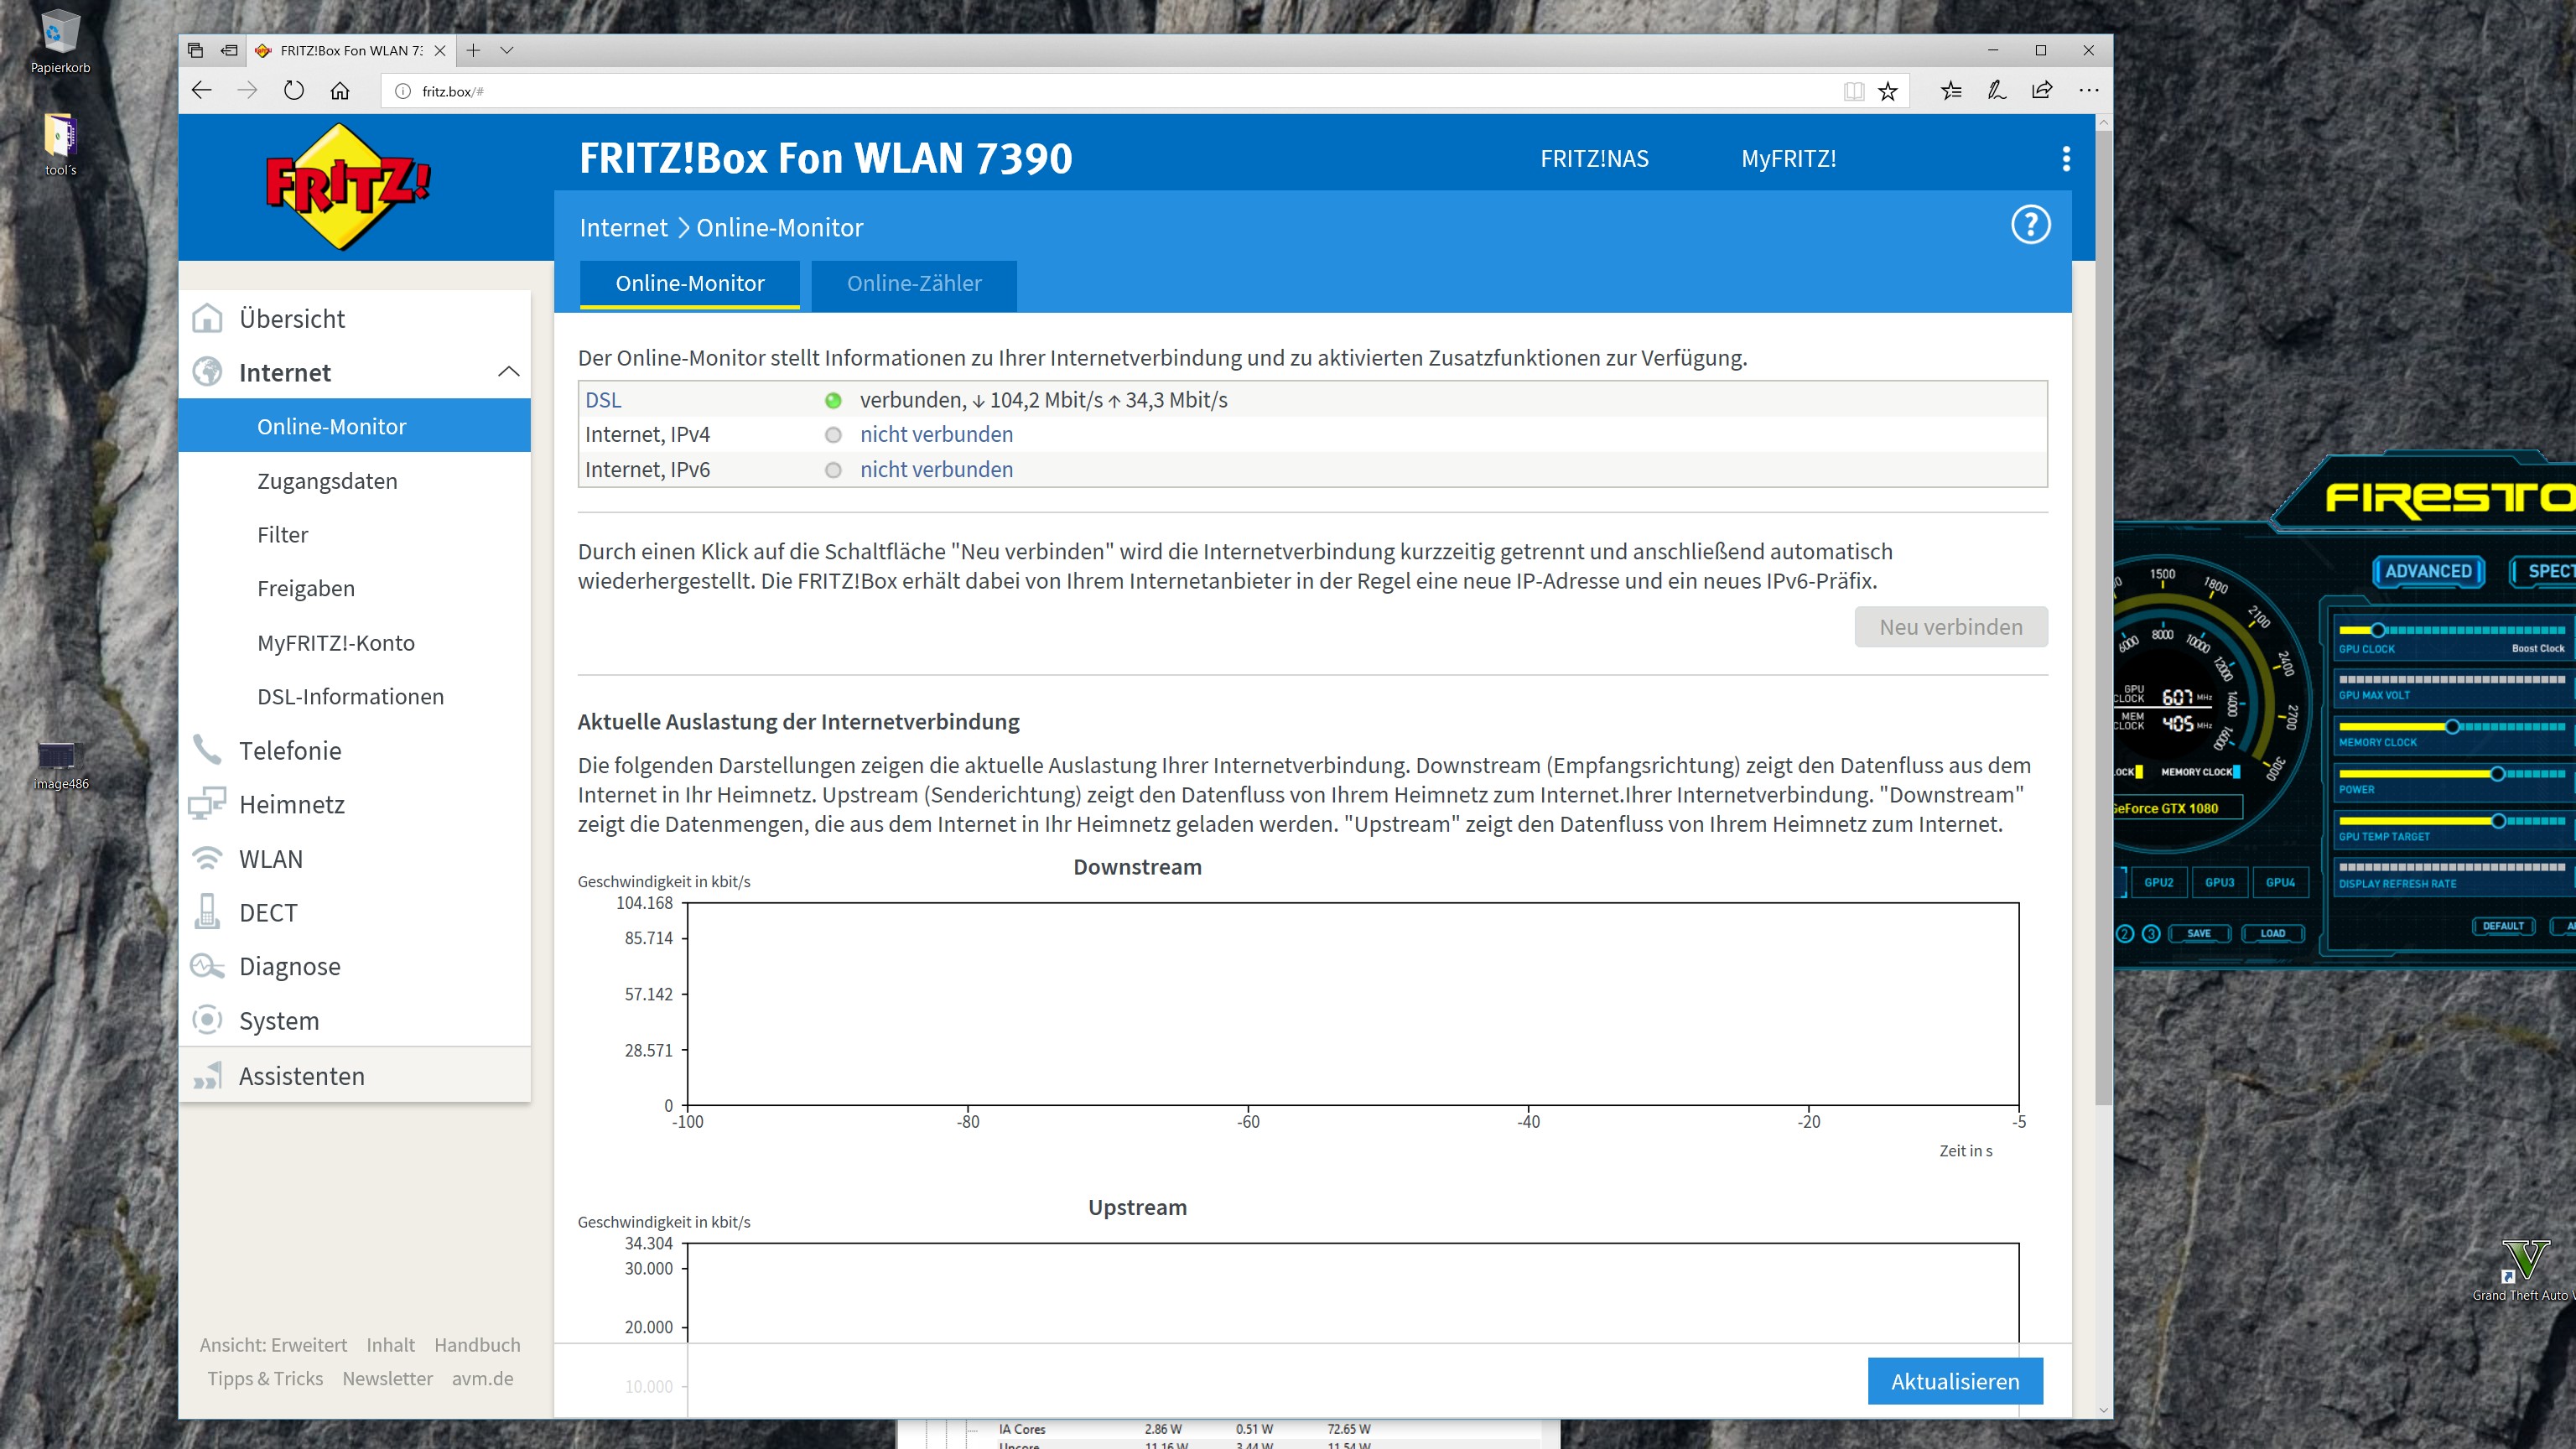
Task: Click GPU CLOCK slider in Firestorm
Action: pos(2378,630)
